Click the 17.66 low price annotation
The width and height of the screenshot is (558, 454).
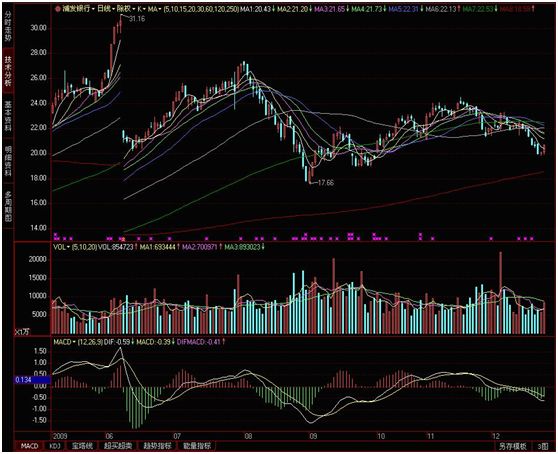pyautogui.click(x=326, y=183)
